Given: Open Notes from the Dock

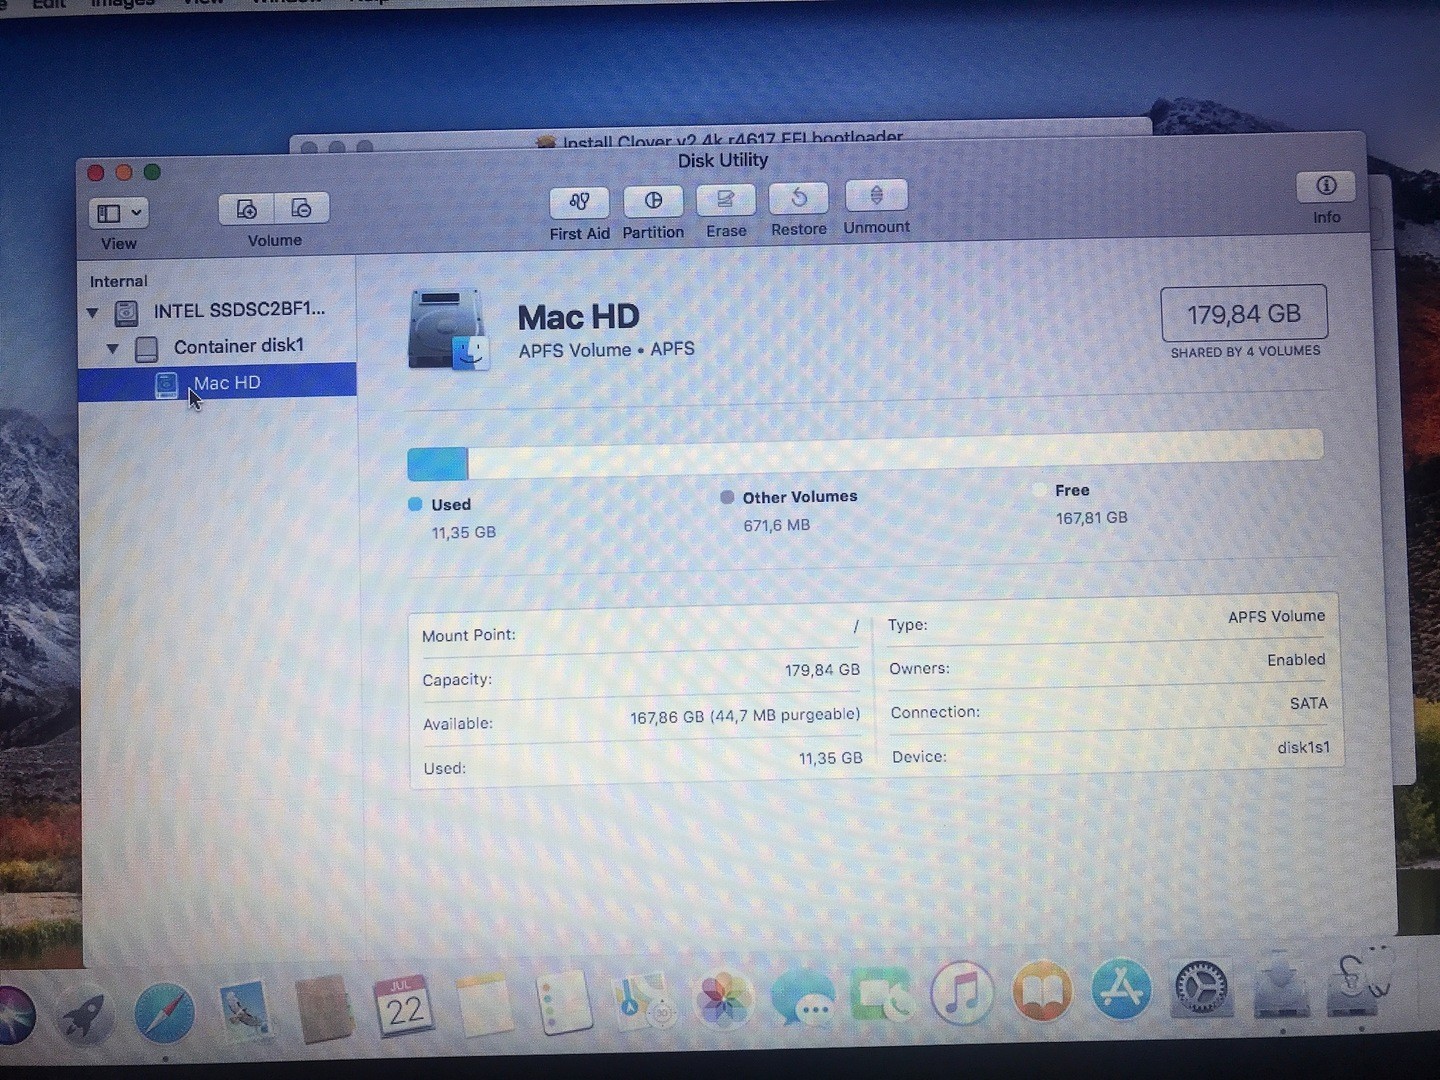Looking at the screenshot, I should point(484,1004).
